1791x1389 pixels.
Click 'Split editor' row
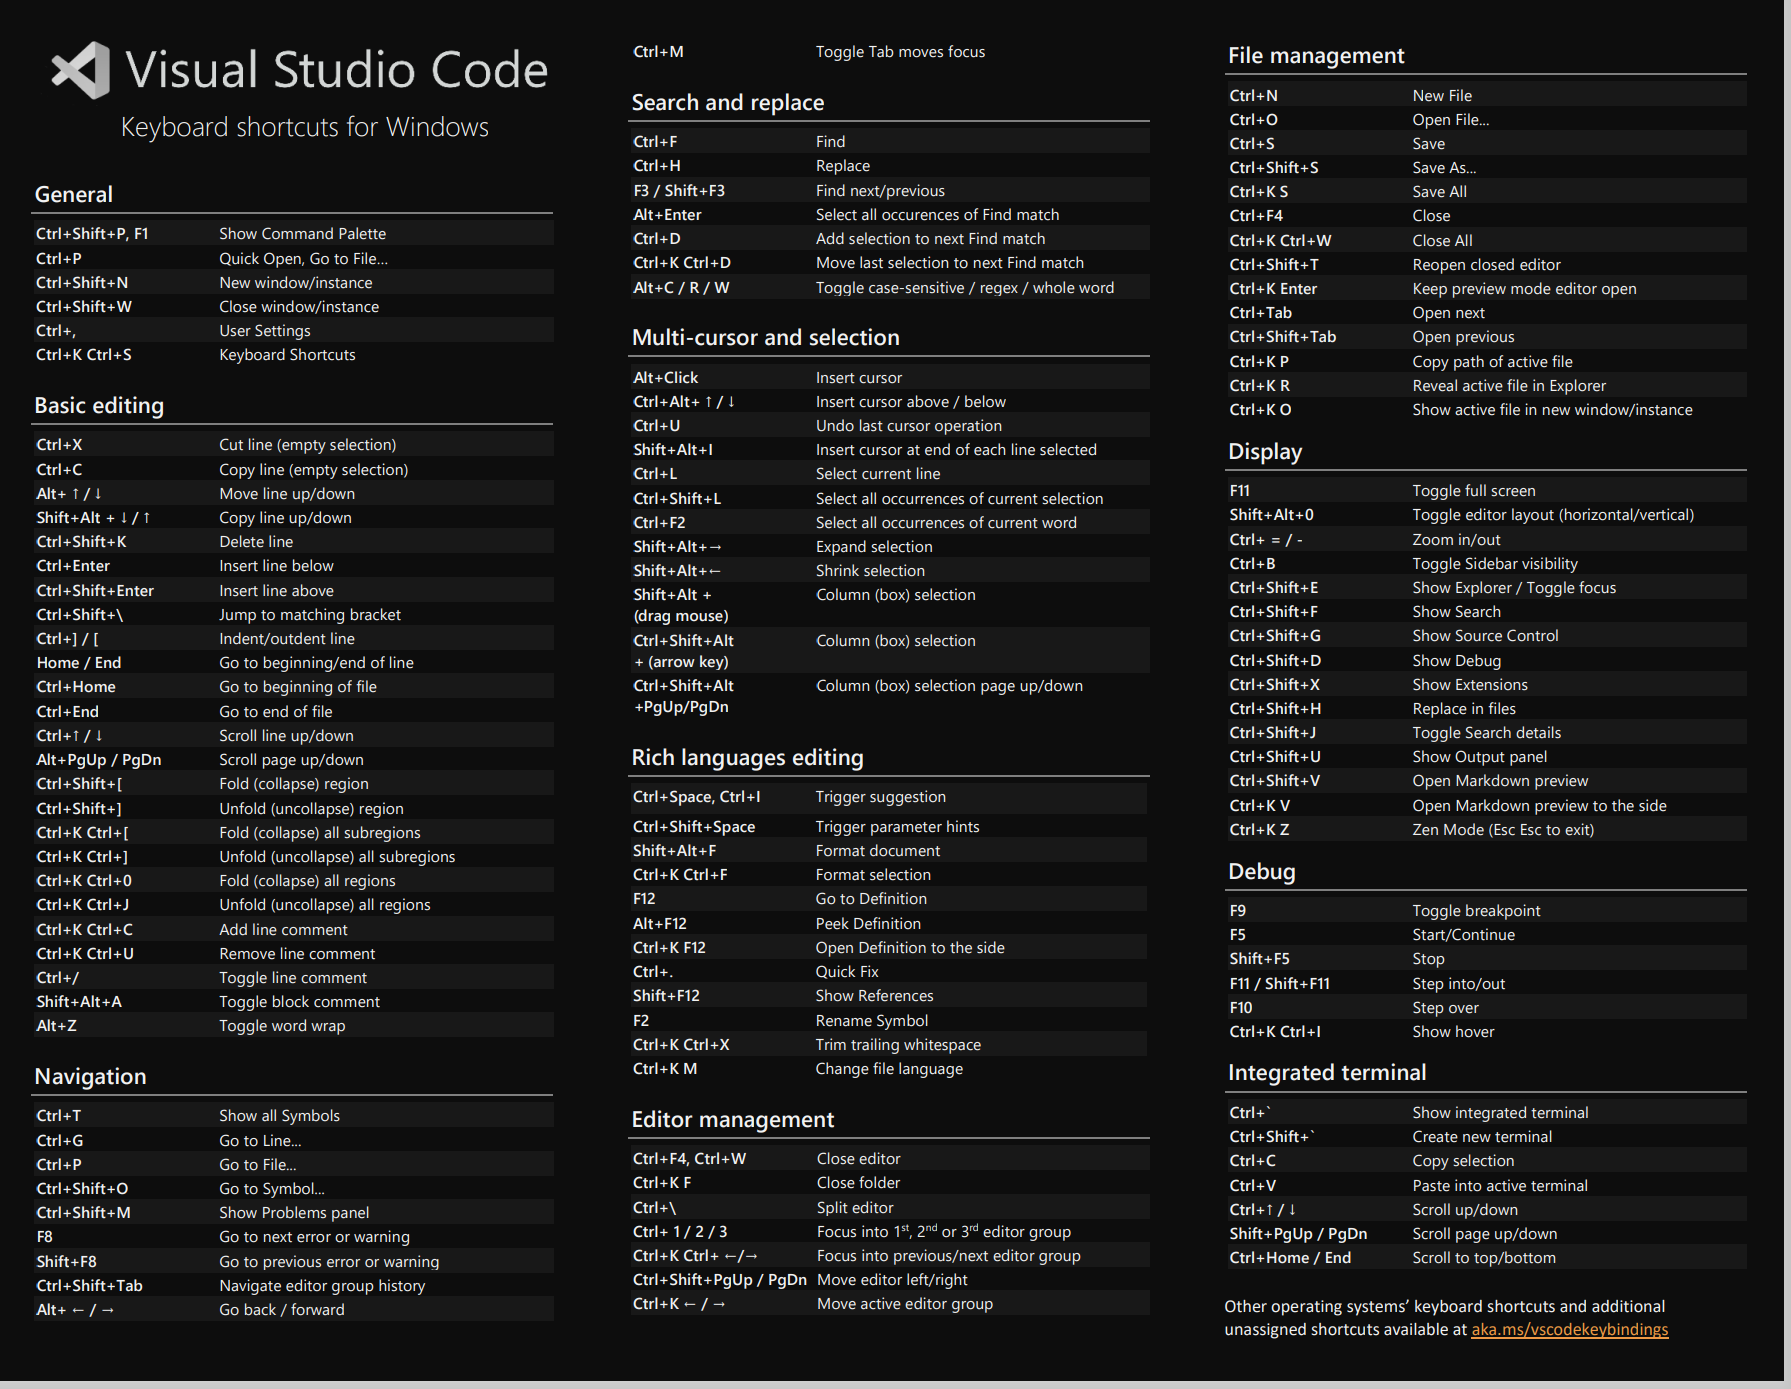890,1208
